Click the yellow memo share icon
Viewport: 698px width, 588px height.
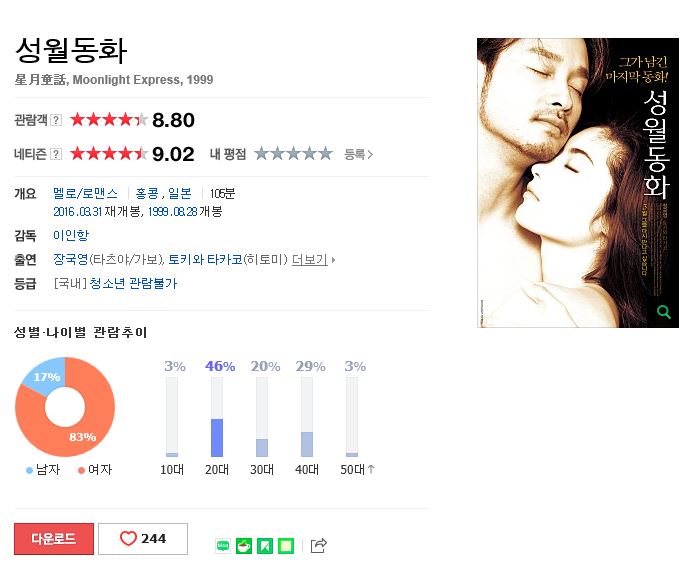(x=286, y=545)
